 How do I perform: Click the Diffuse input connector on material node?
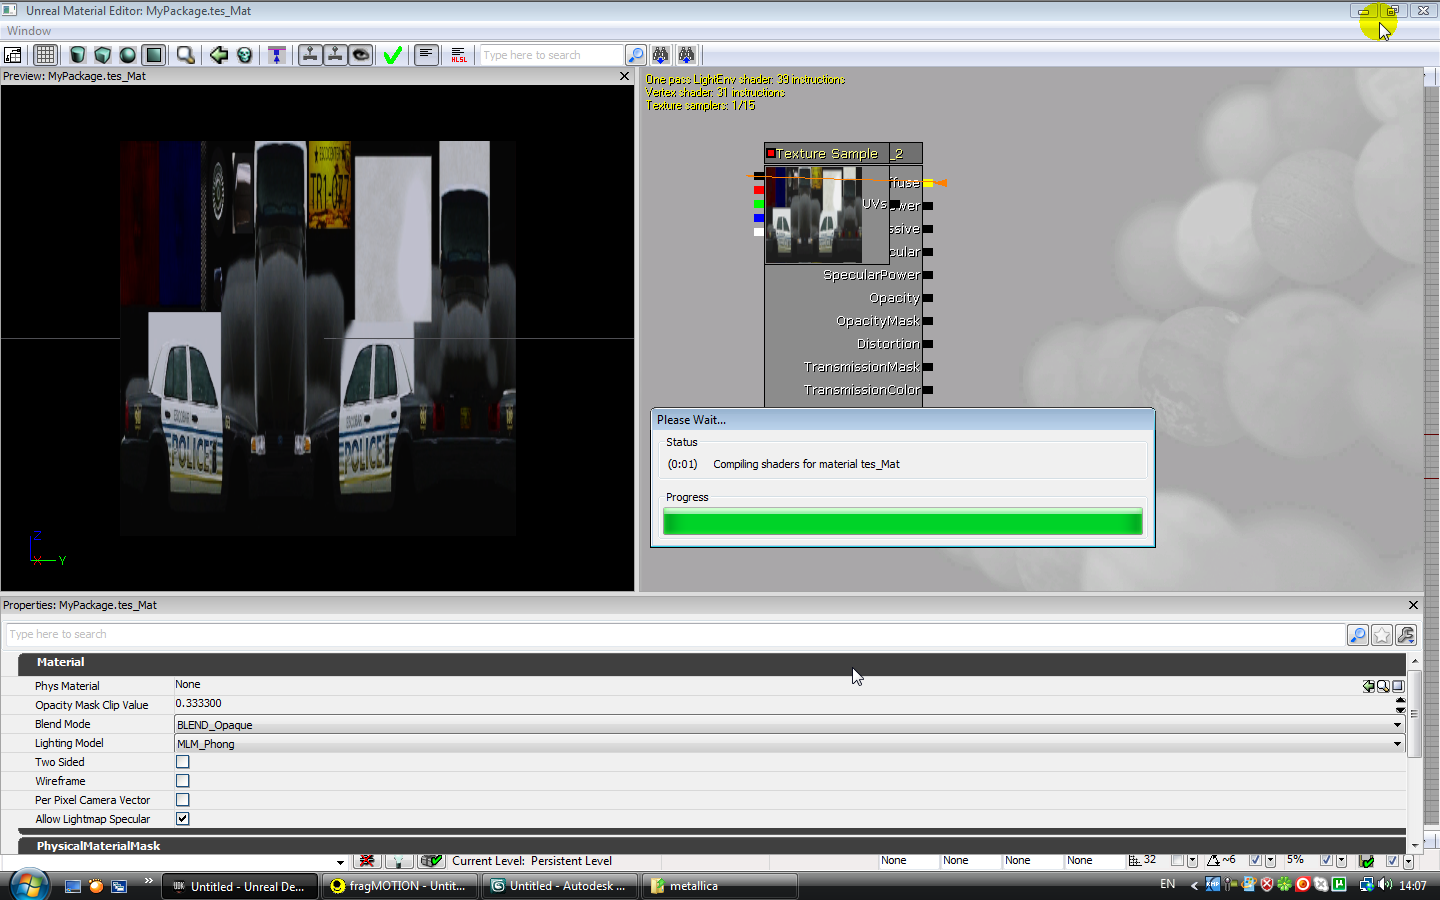928,183
